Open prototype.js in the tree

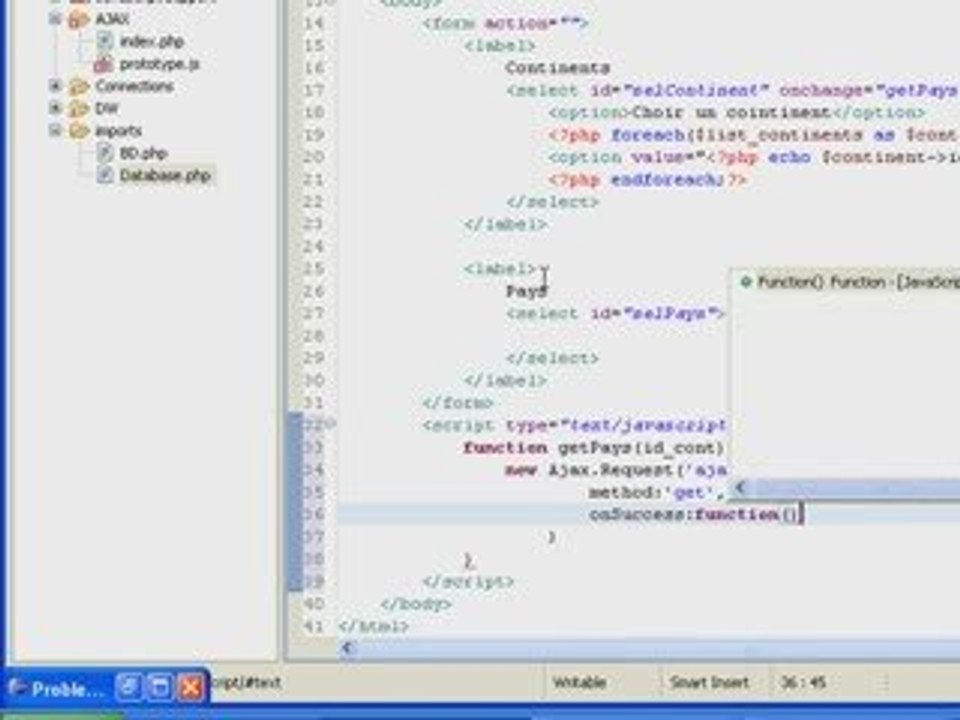[159, 64]
